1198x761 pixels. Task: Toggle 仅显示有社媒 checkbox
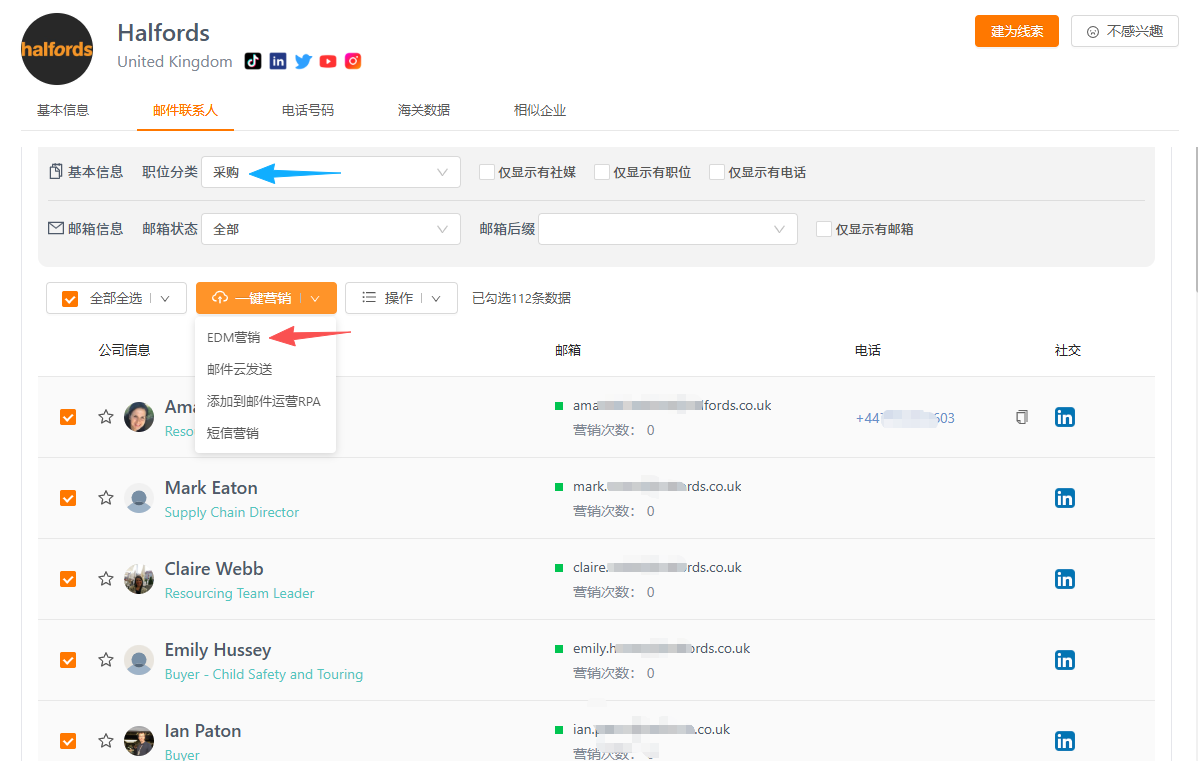pyautogui.click(x=487, y=172)
